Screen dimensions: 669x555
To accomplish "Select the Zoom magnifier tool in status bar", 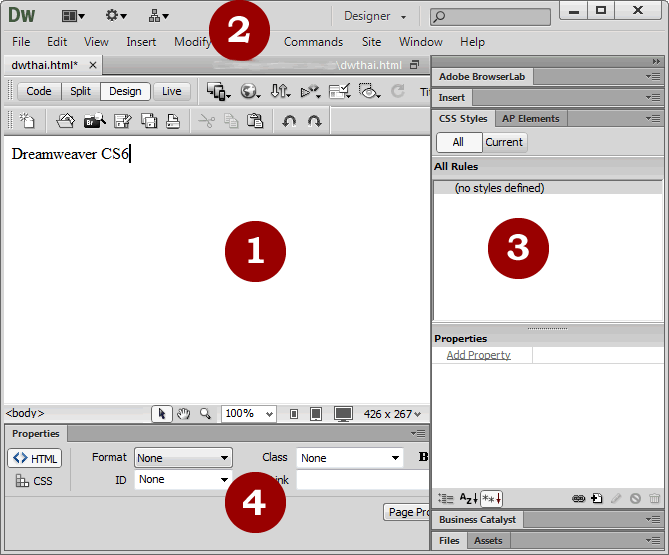I will [205, 414].
